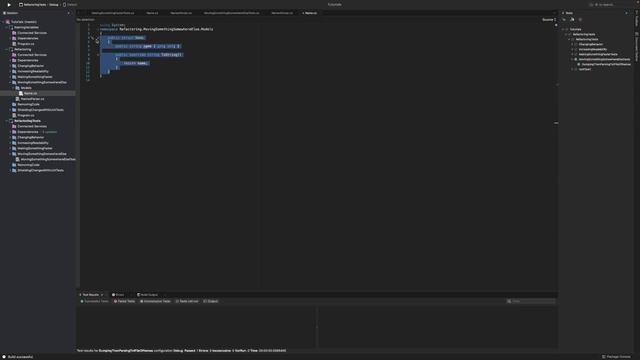Toggle Output display in Test Results
Image resolution: width=640 pixels, height=360 pixels.
(211, 301)
